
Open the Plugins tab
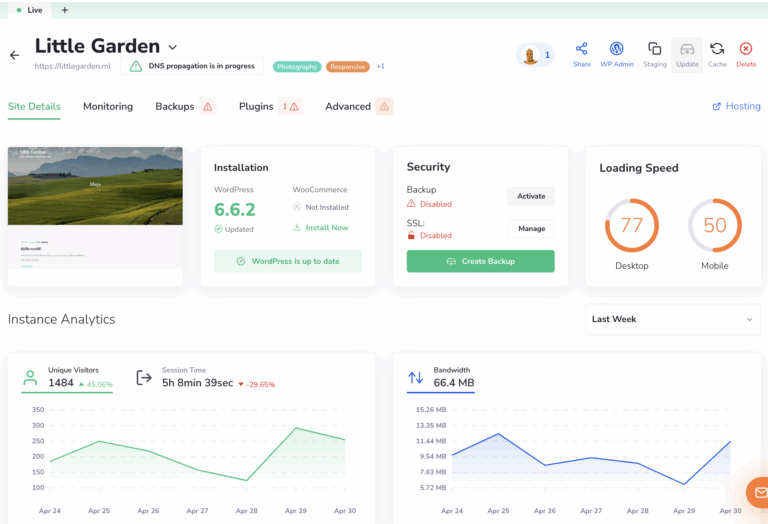256,106
